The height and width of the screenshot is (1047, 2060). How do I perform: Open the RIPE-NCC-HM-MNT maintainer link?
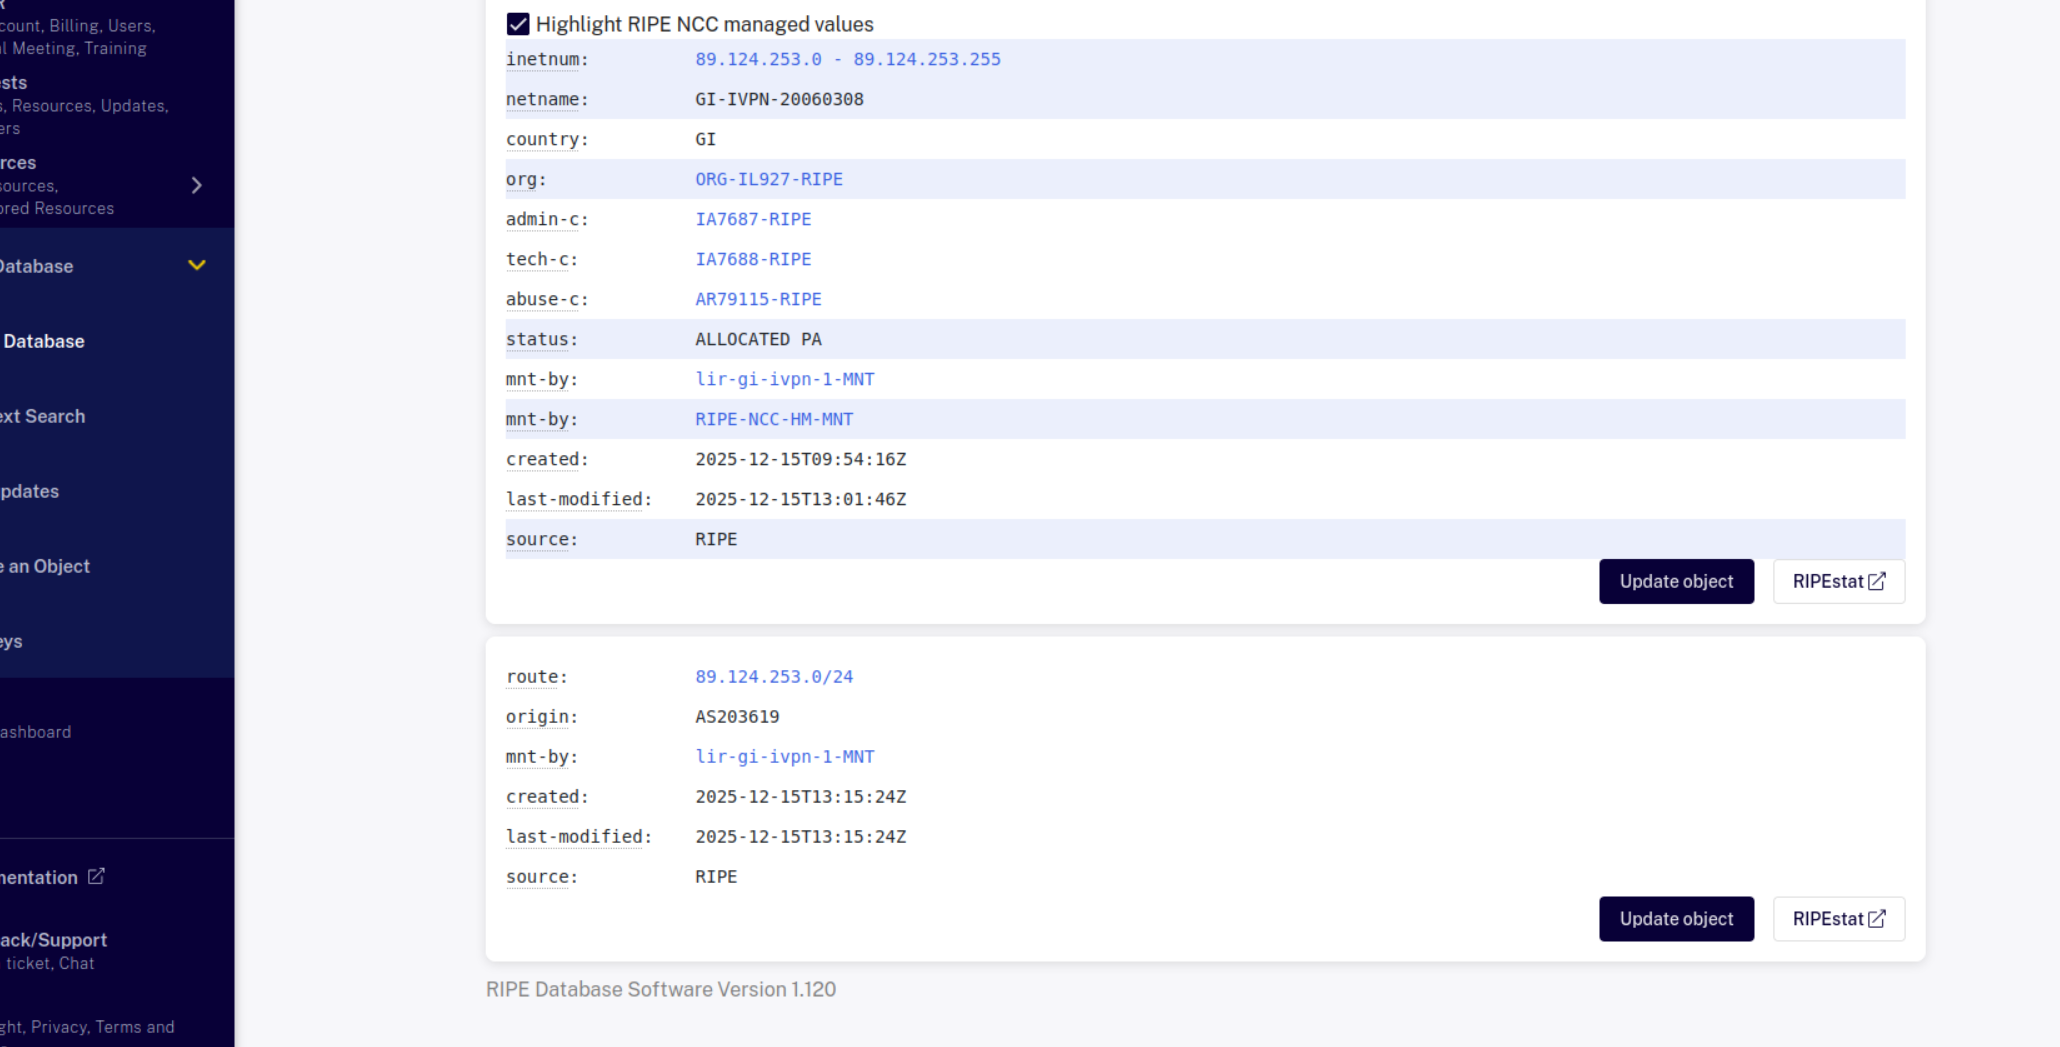tap(773, 419)
